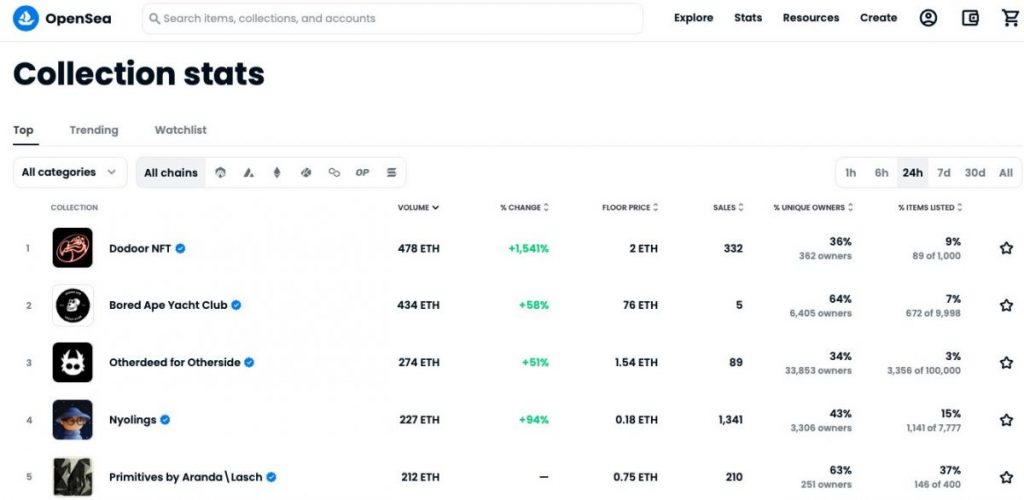Toggle watchlist star for Otherdeed for Otherside
This screenshot has width=1024, height=500.
1006,362
